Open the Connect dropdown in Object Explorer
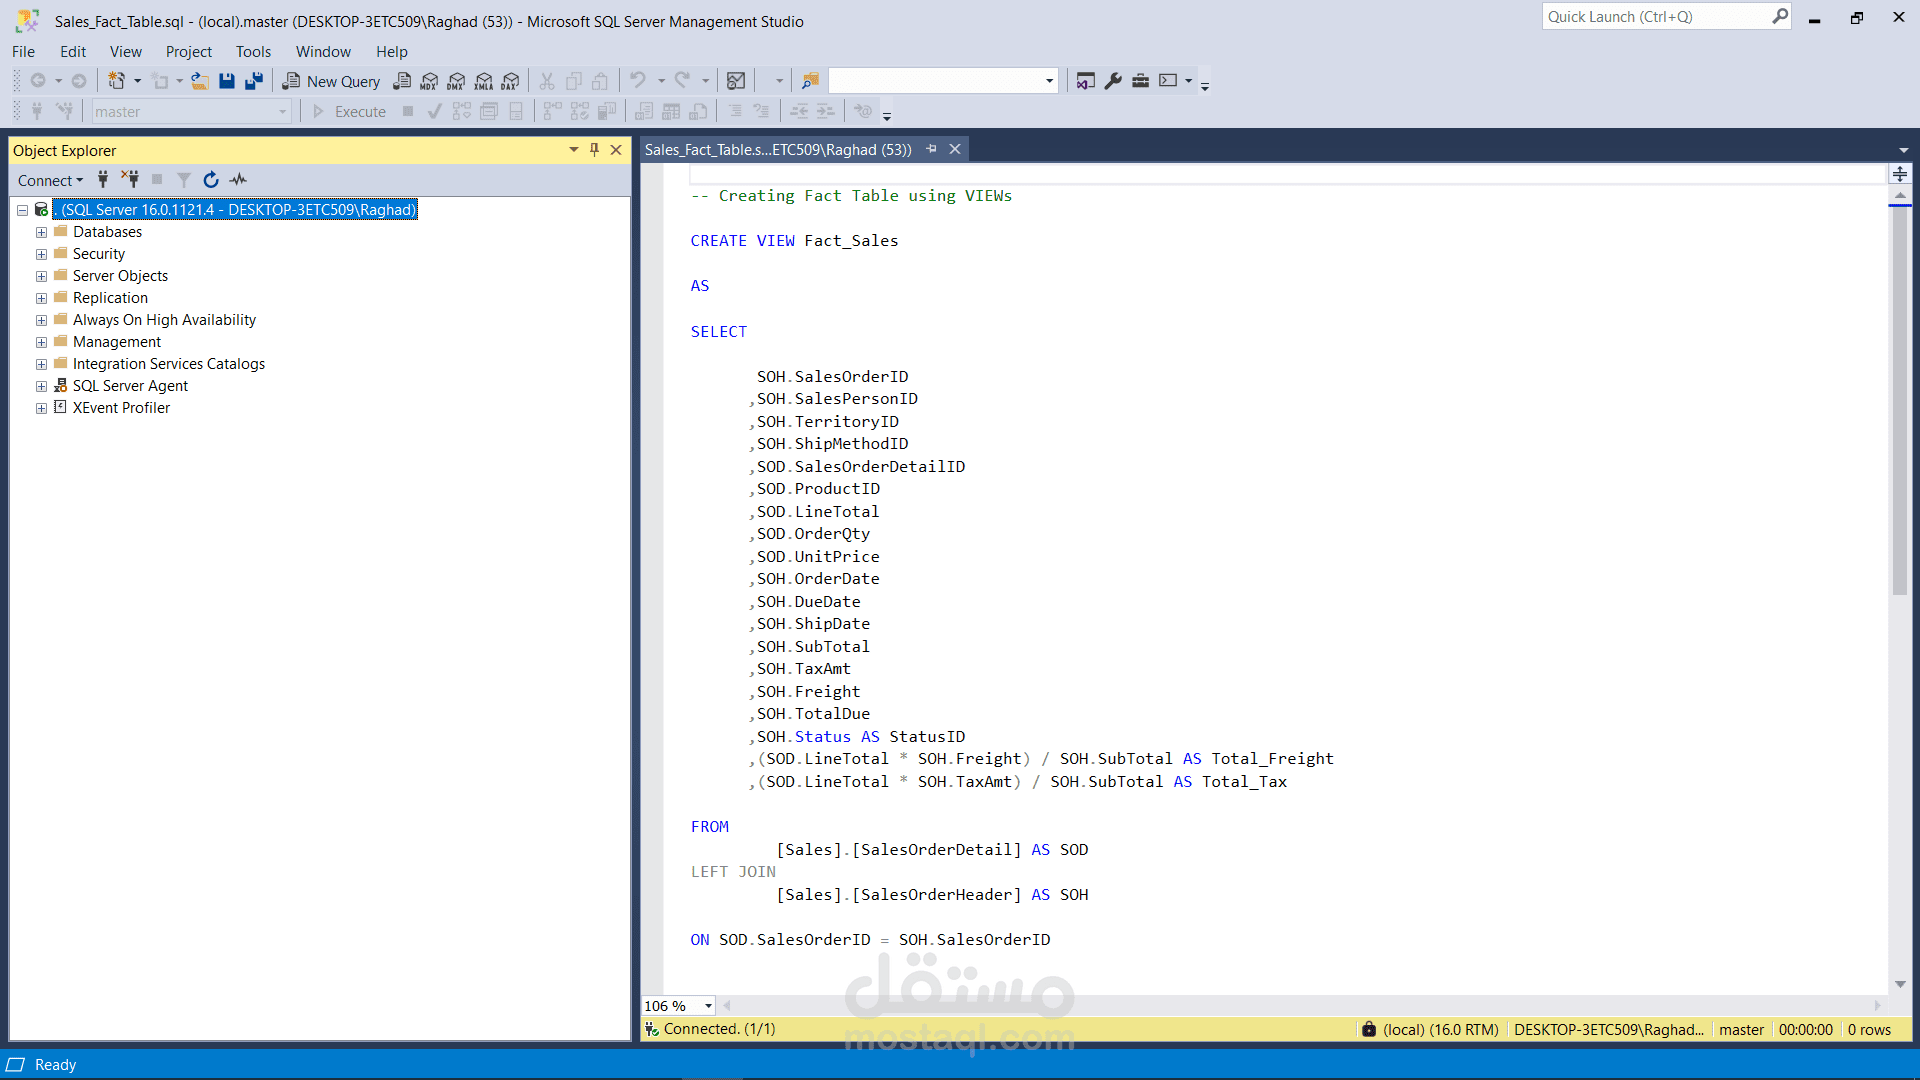Viewport: 1920px width, 1080px height. [50, 180]
